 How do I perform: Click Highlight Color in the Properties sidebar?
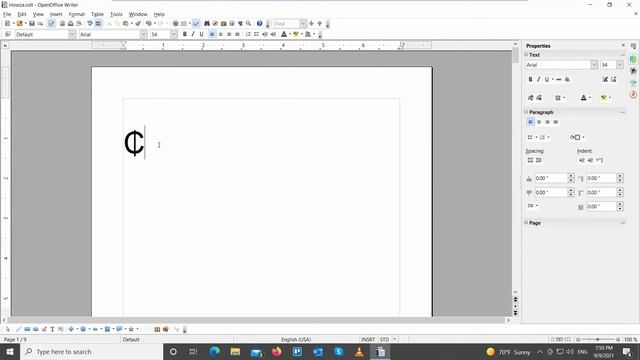(x=603, y=98)
